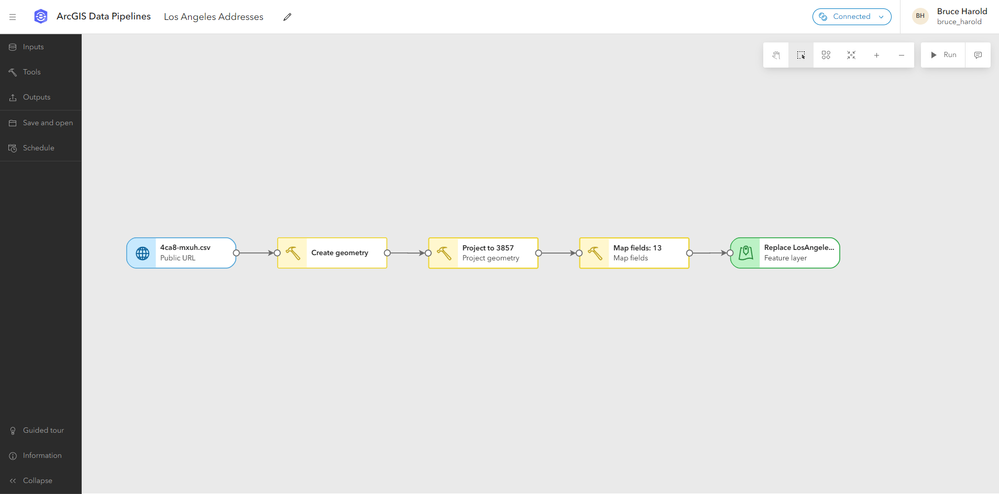Click hammer icon on Map fields node
Screen dimensions: 999x494
tap(594, 253)
